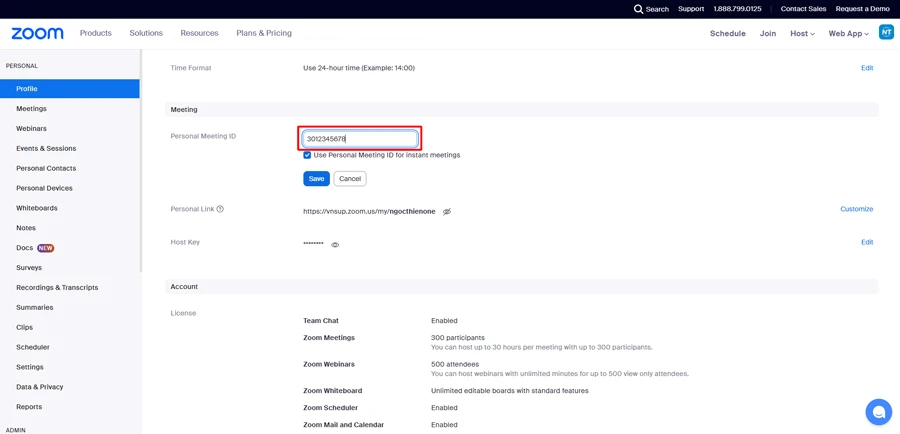
Task: Open Docs with NEW badge
Action: [25, 247]
